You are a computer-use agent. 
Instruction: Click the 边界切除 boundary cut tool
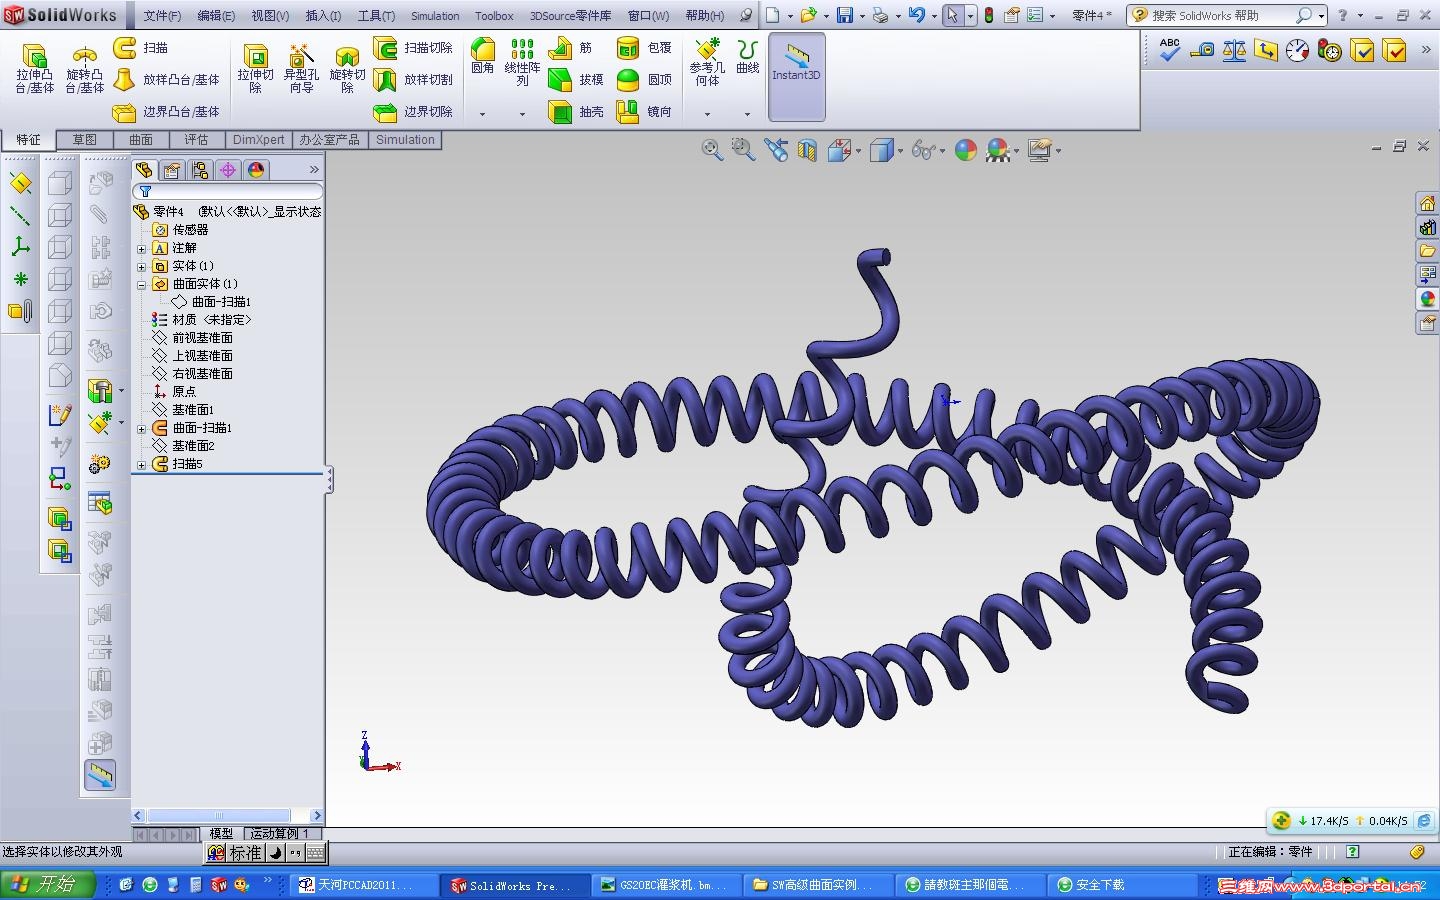click(x=413, y=111)
